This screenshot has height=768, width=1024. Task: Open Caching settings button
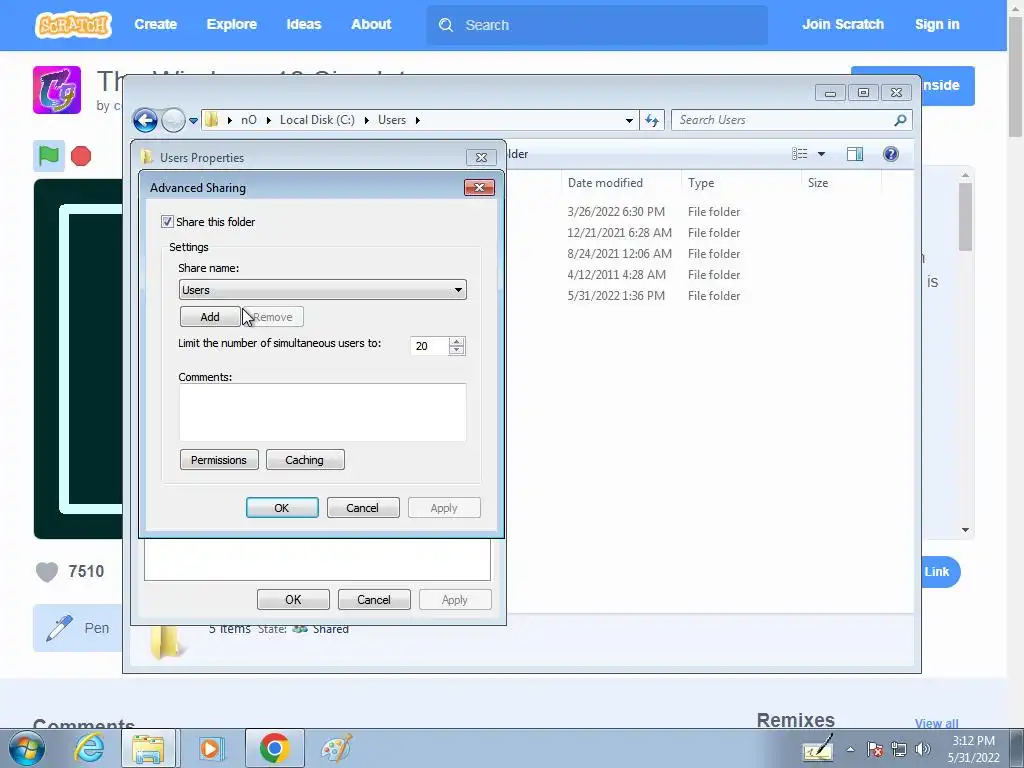coord(305,460)
